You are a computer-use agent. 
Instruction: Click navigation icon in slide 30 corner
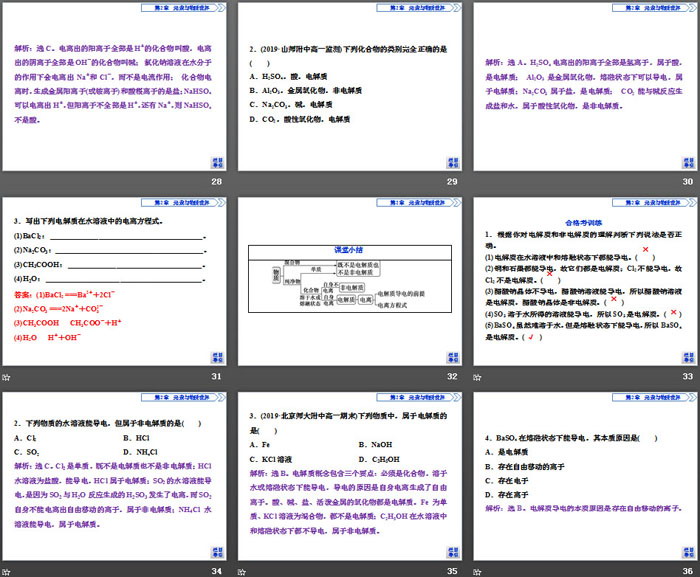tap(688, 163)
